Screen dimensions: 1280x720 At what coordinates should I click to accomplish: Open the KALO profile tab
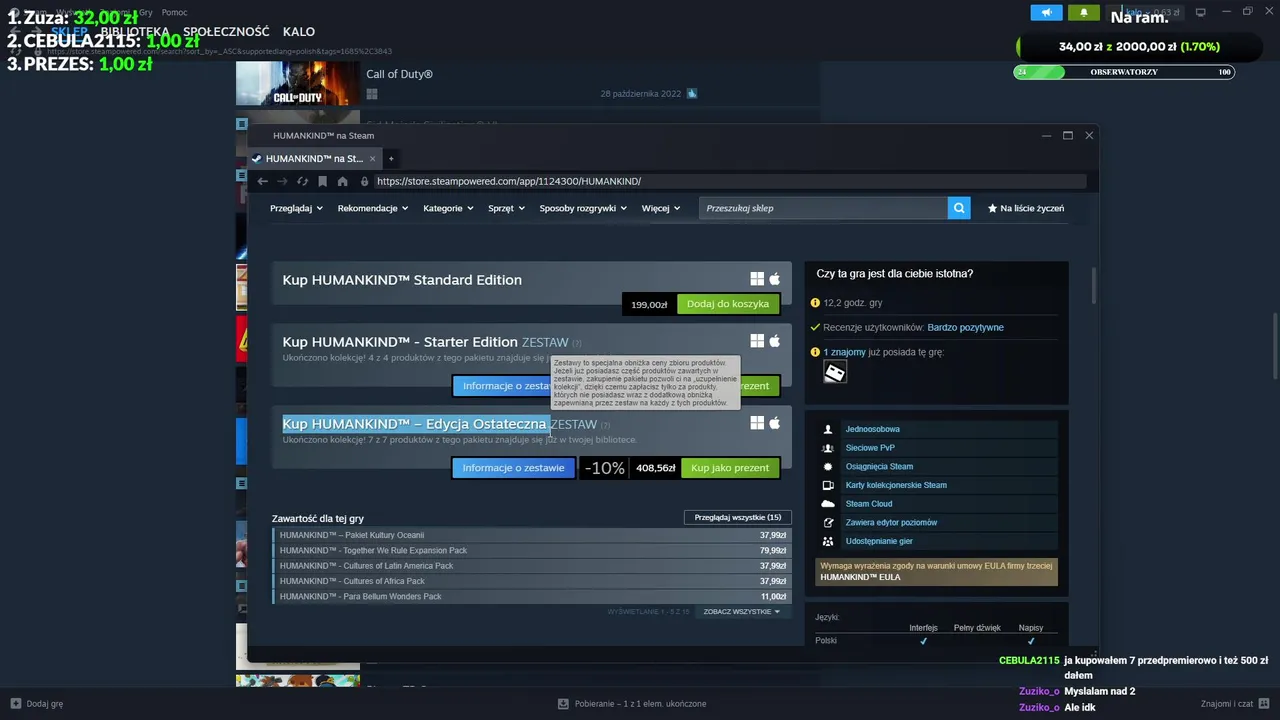coord(299,32)
